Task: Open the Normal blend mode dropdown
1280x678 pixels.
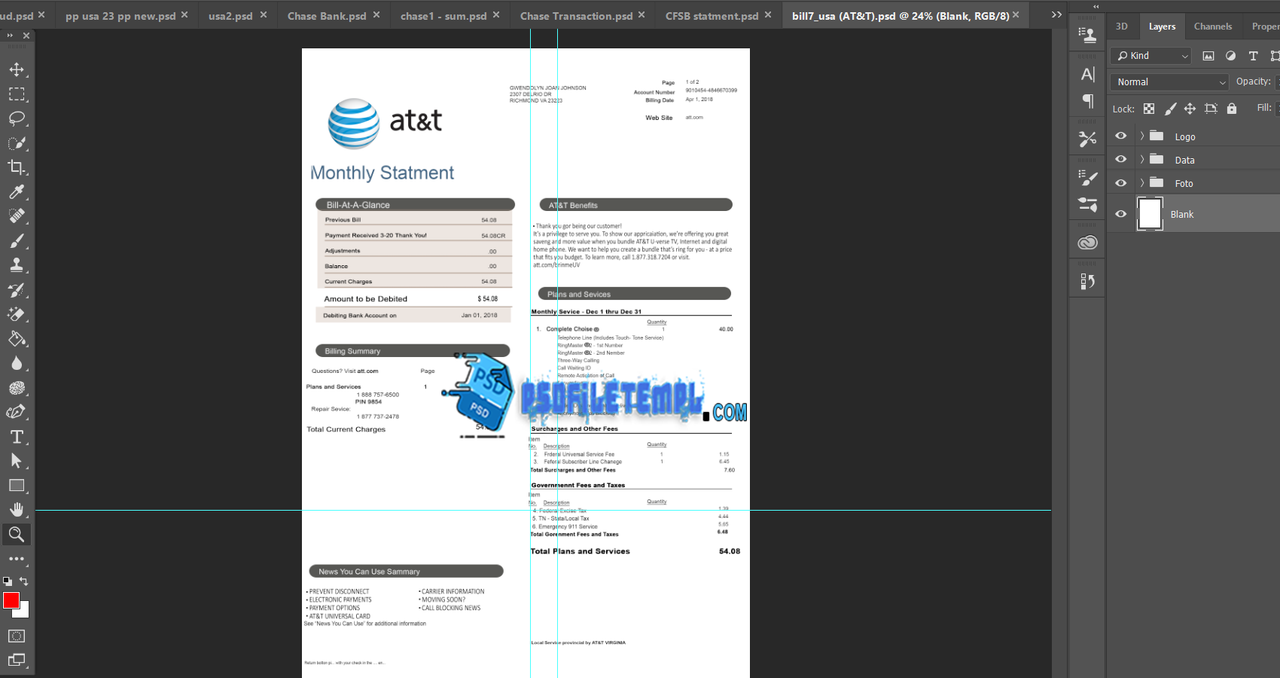Action: tap(1169, 82)
